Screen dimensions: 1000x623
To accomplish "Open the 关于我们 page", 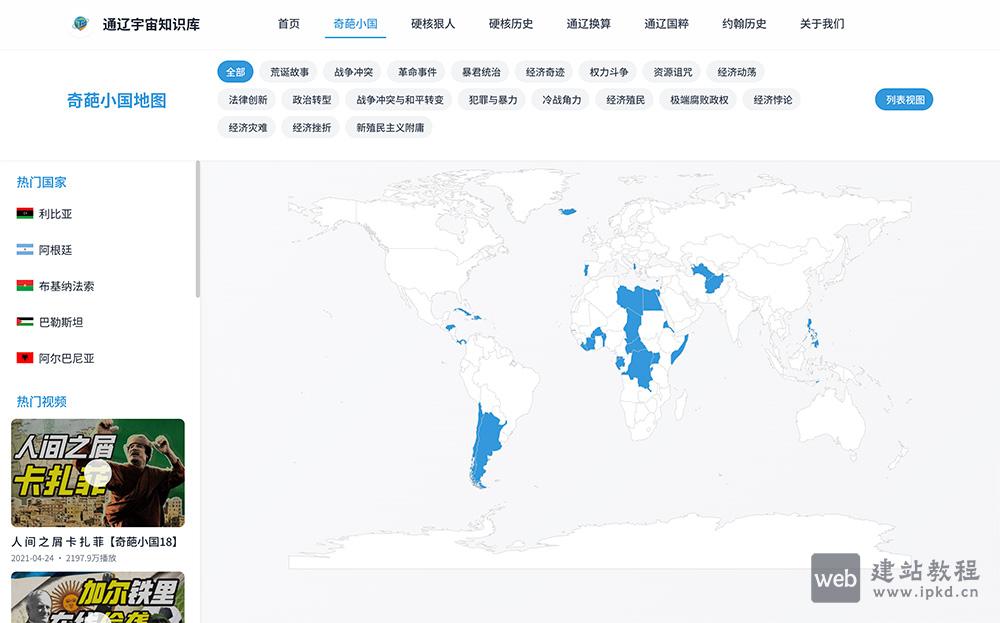I will (822, 24).
